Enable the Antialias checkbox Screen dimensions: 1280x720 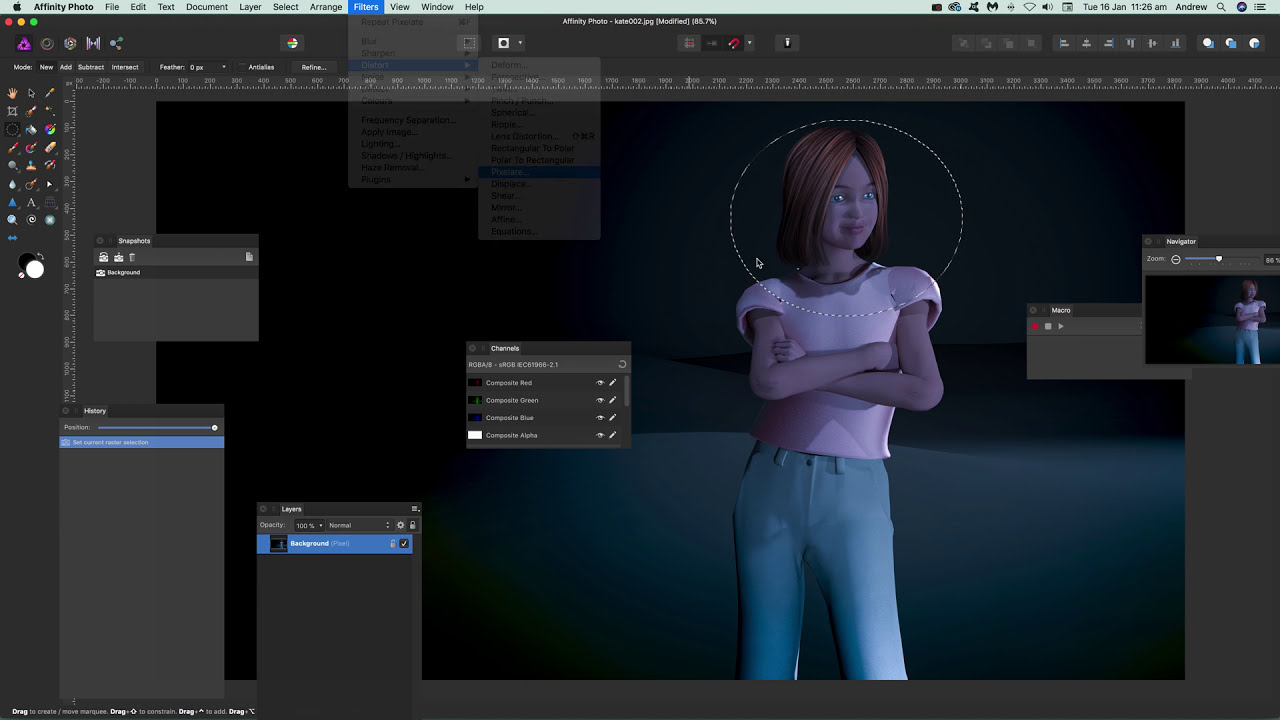[242, 67]
